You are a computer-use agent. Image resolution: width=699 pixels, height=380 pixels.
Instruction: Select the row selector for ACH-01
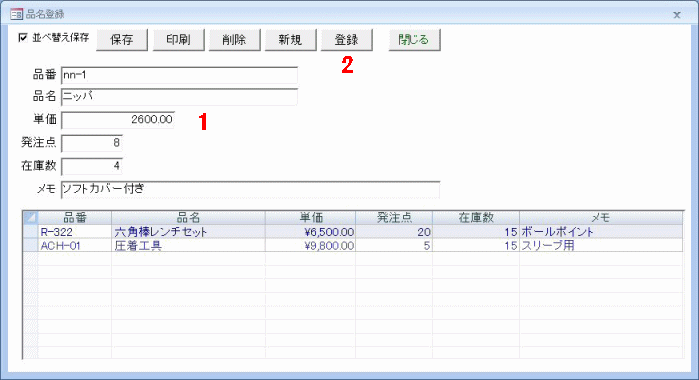[x=30, y=245]
